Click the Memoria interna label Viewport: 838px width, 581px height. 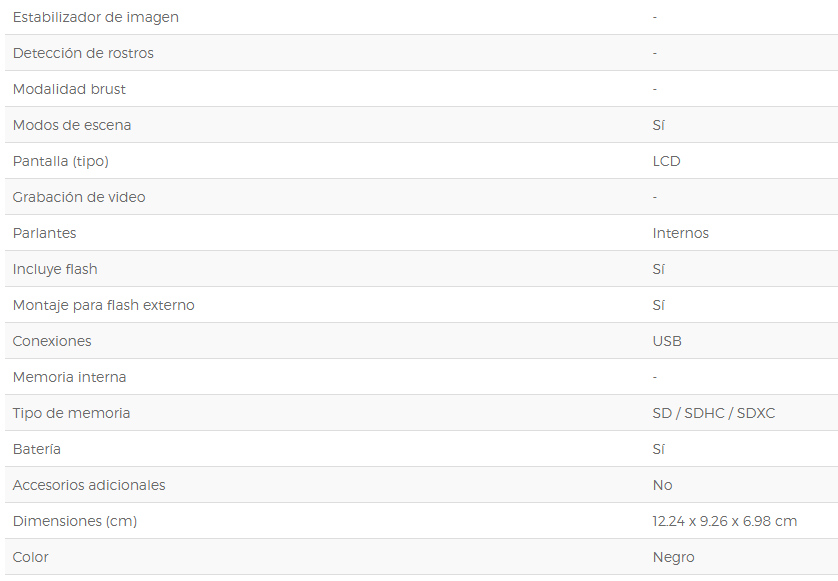tap(69, 377)
